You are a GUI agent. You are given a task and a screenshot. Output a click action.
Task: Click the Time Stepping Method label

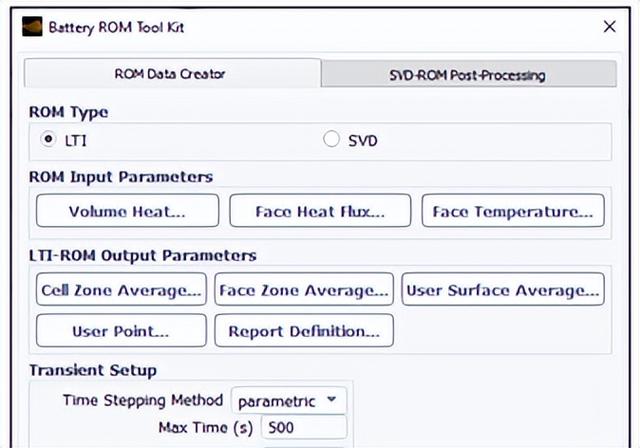pos(142,401)
